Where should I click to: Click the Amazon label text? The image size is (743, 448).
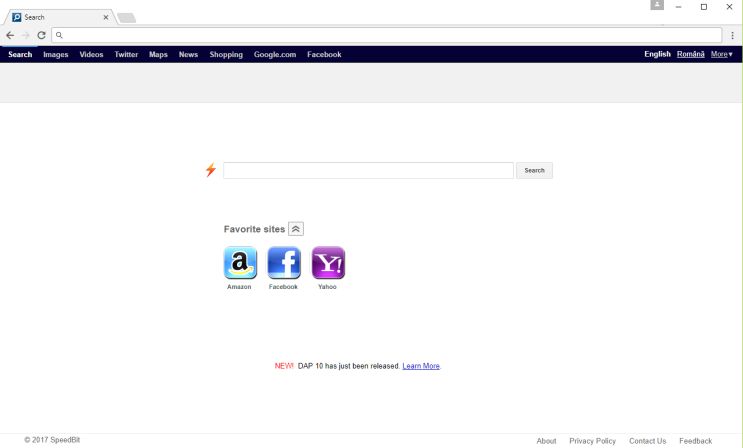click(239, 287)
